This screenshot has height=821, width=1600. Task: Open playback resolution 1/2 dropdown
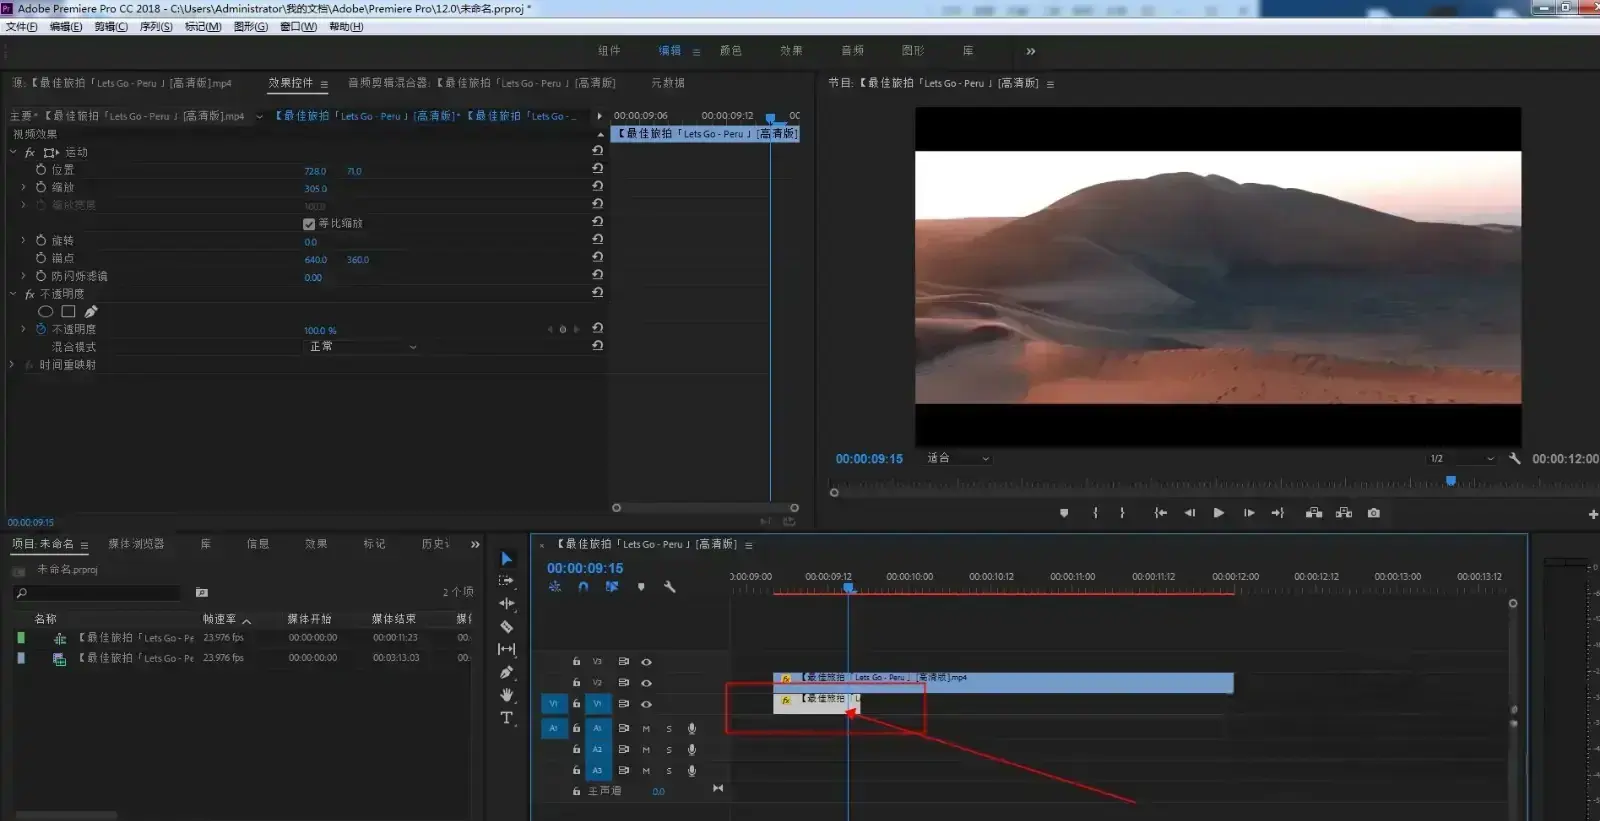click(x=1461, y=458)
